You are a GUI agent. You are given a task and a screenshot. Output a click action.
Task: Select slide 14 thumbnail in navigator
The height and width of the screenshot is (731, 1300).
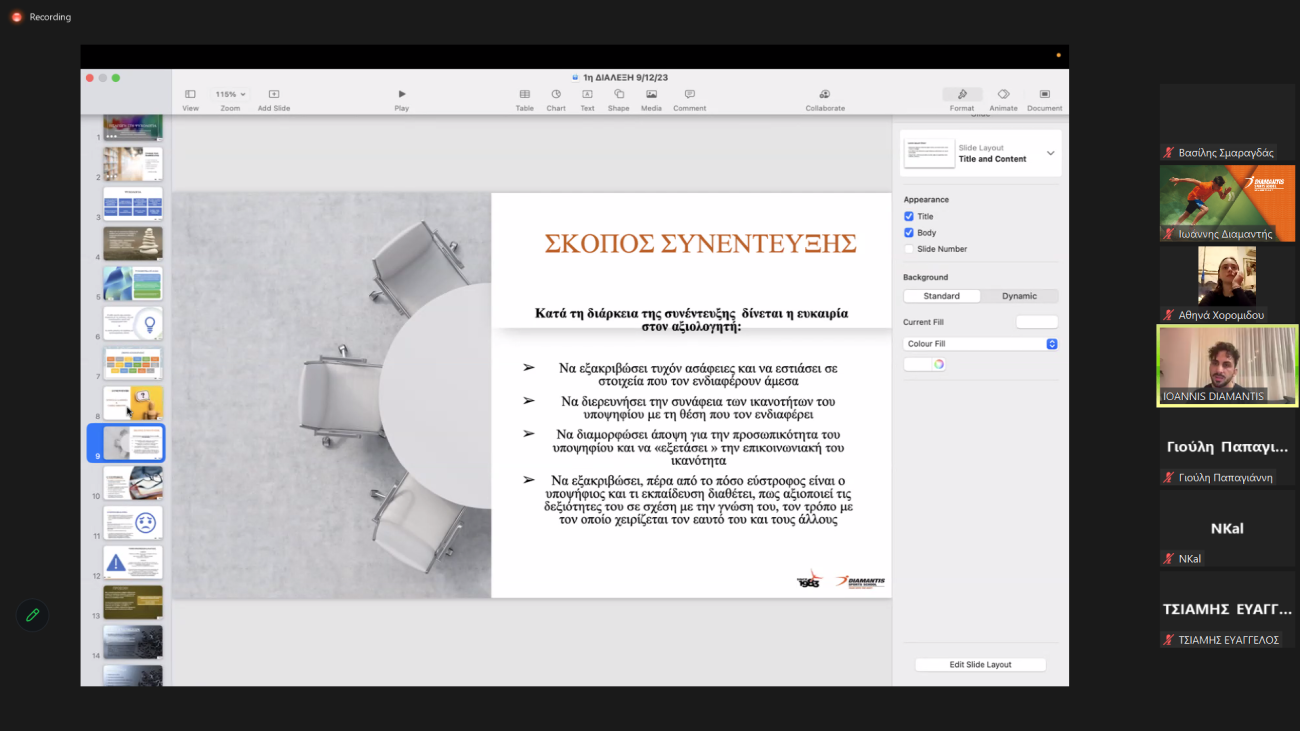click(x=133, y=642)
